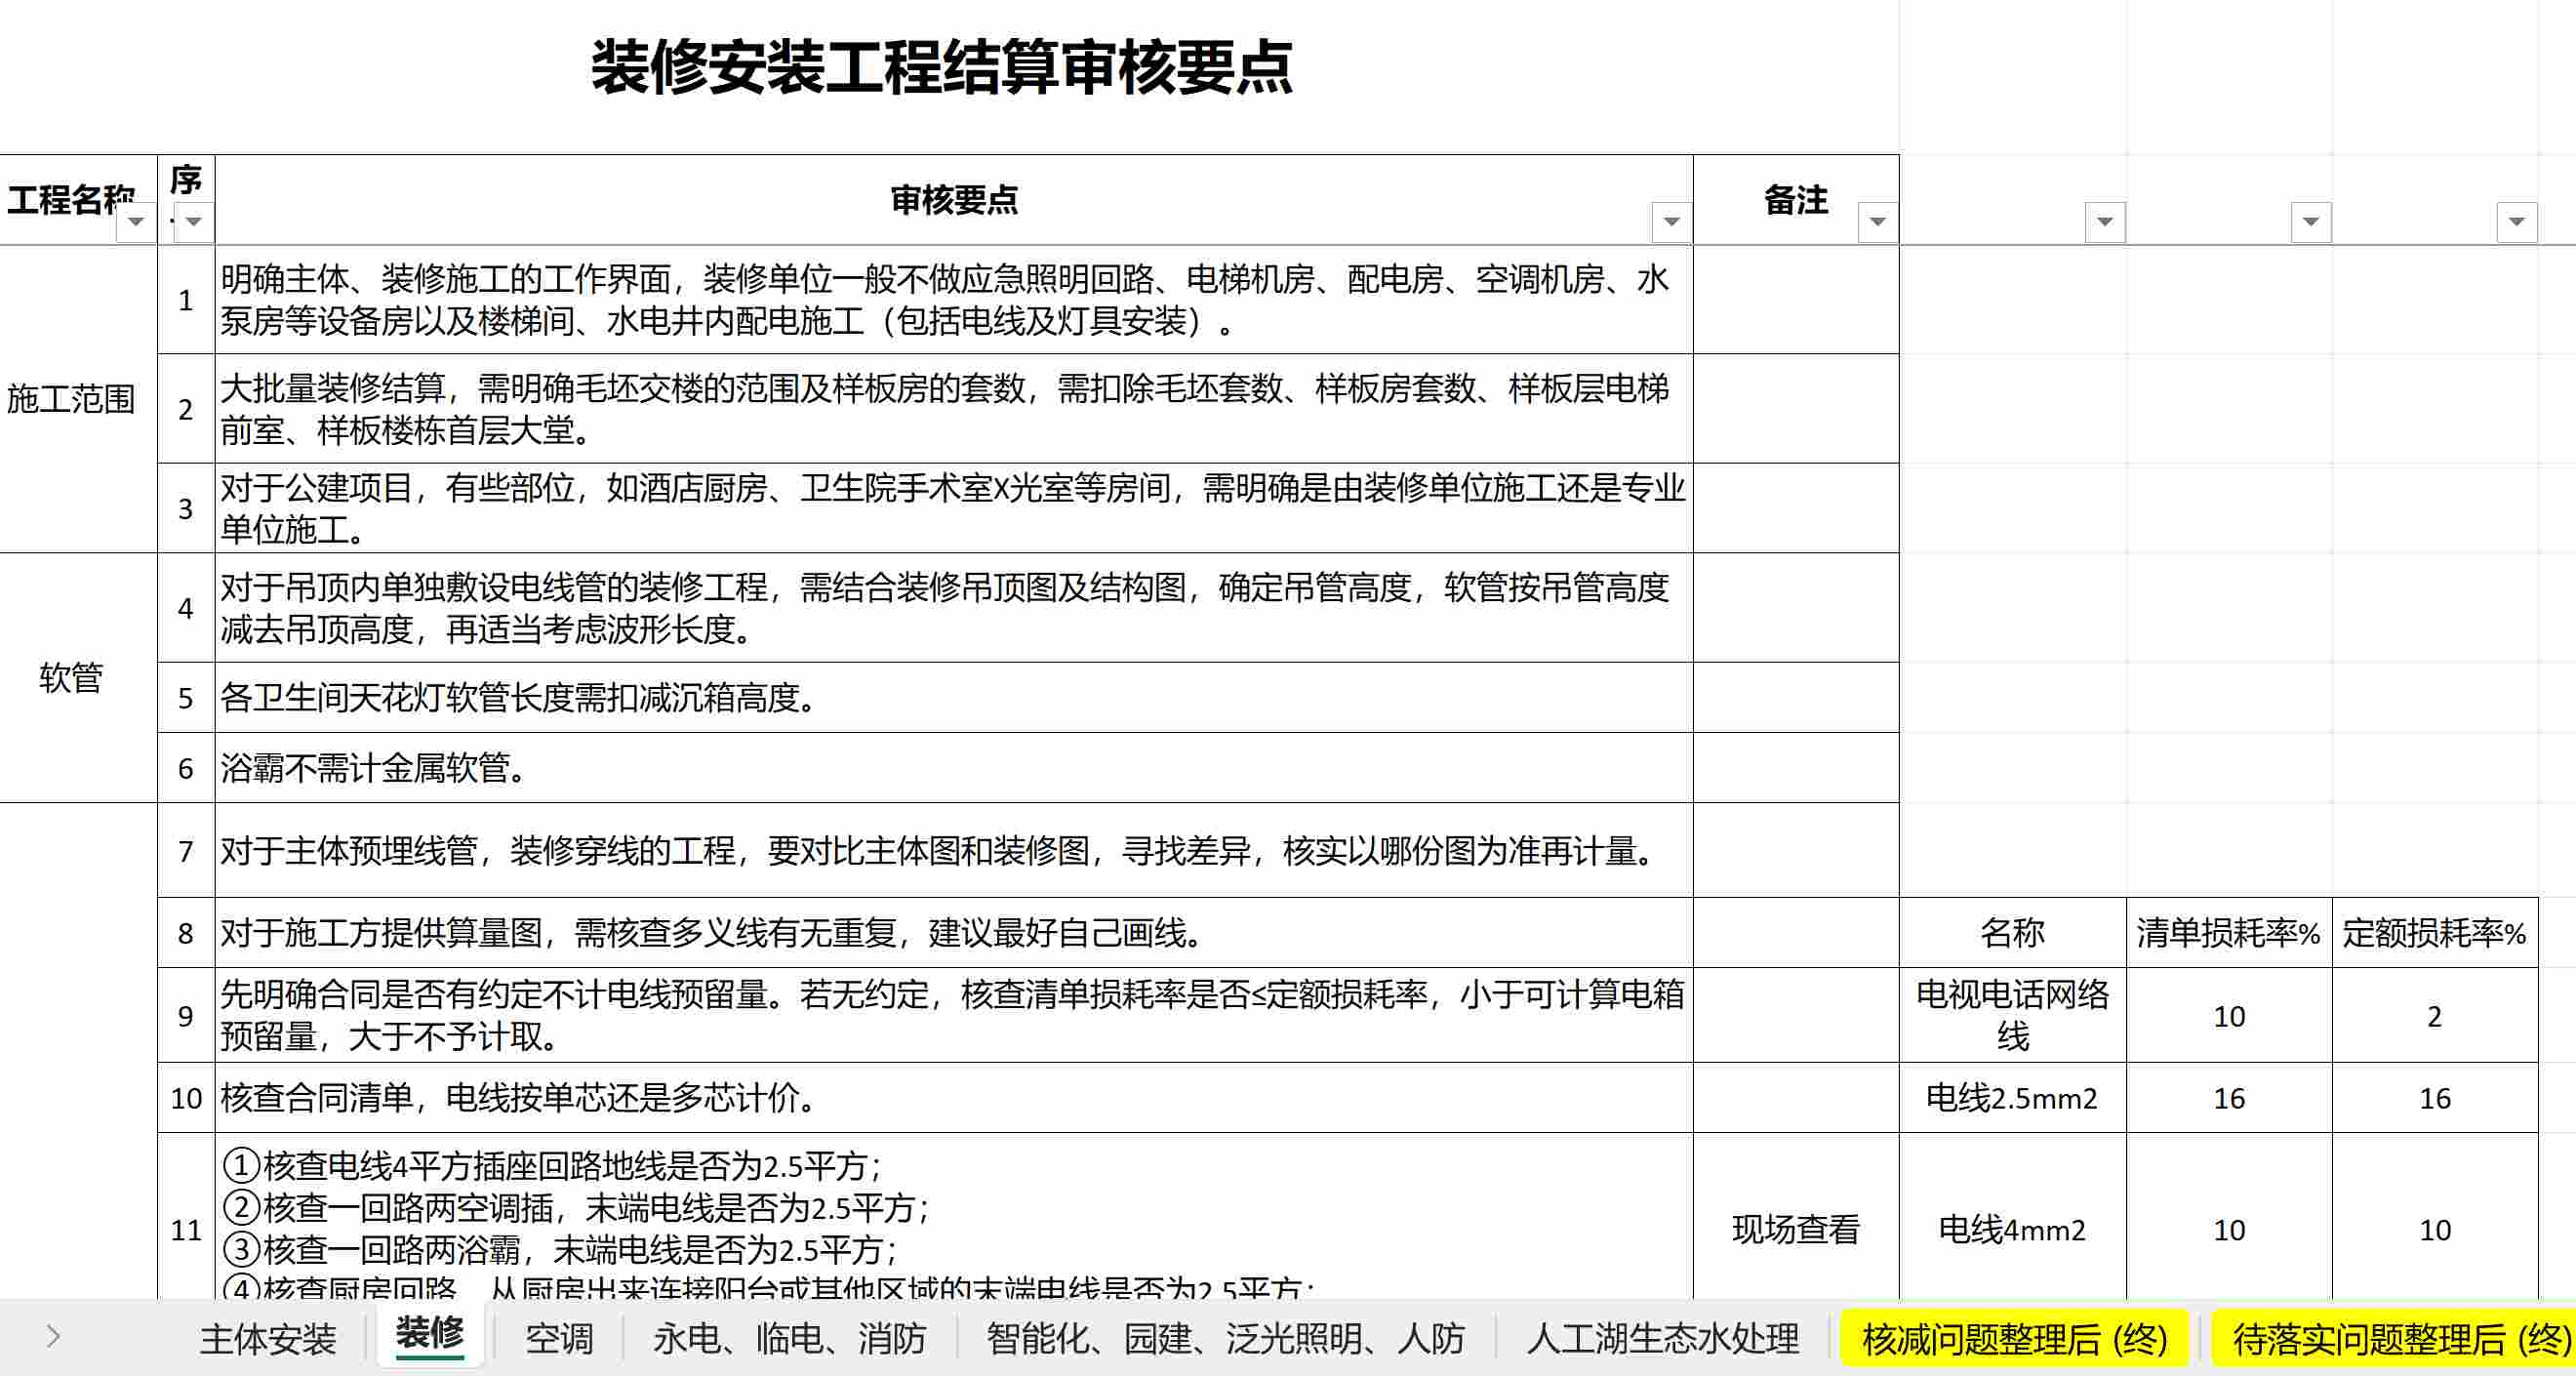This screenshot has height=1376, width=2576.
Task: Select sequence number 5 cell
Action: [186, 697]
